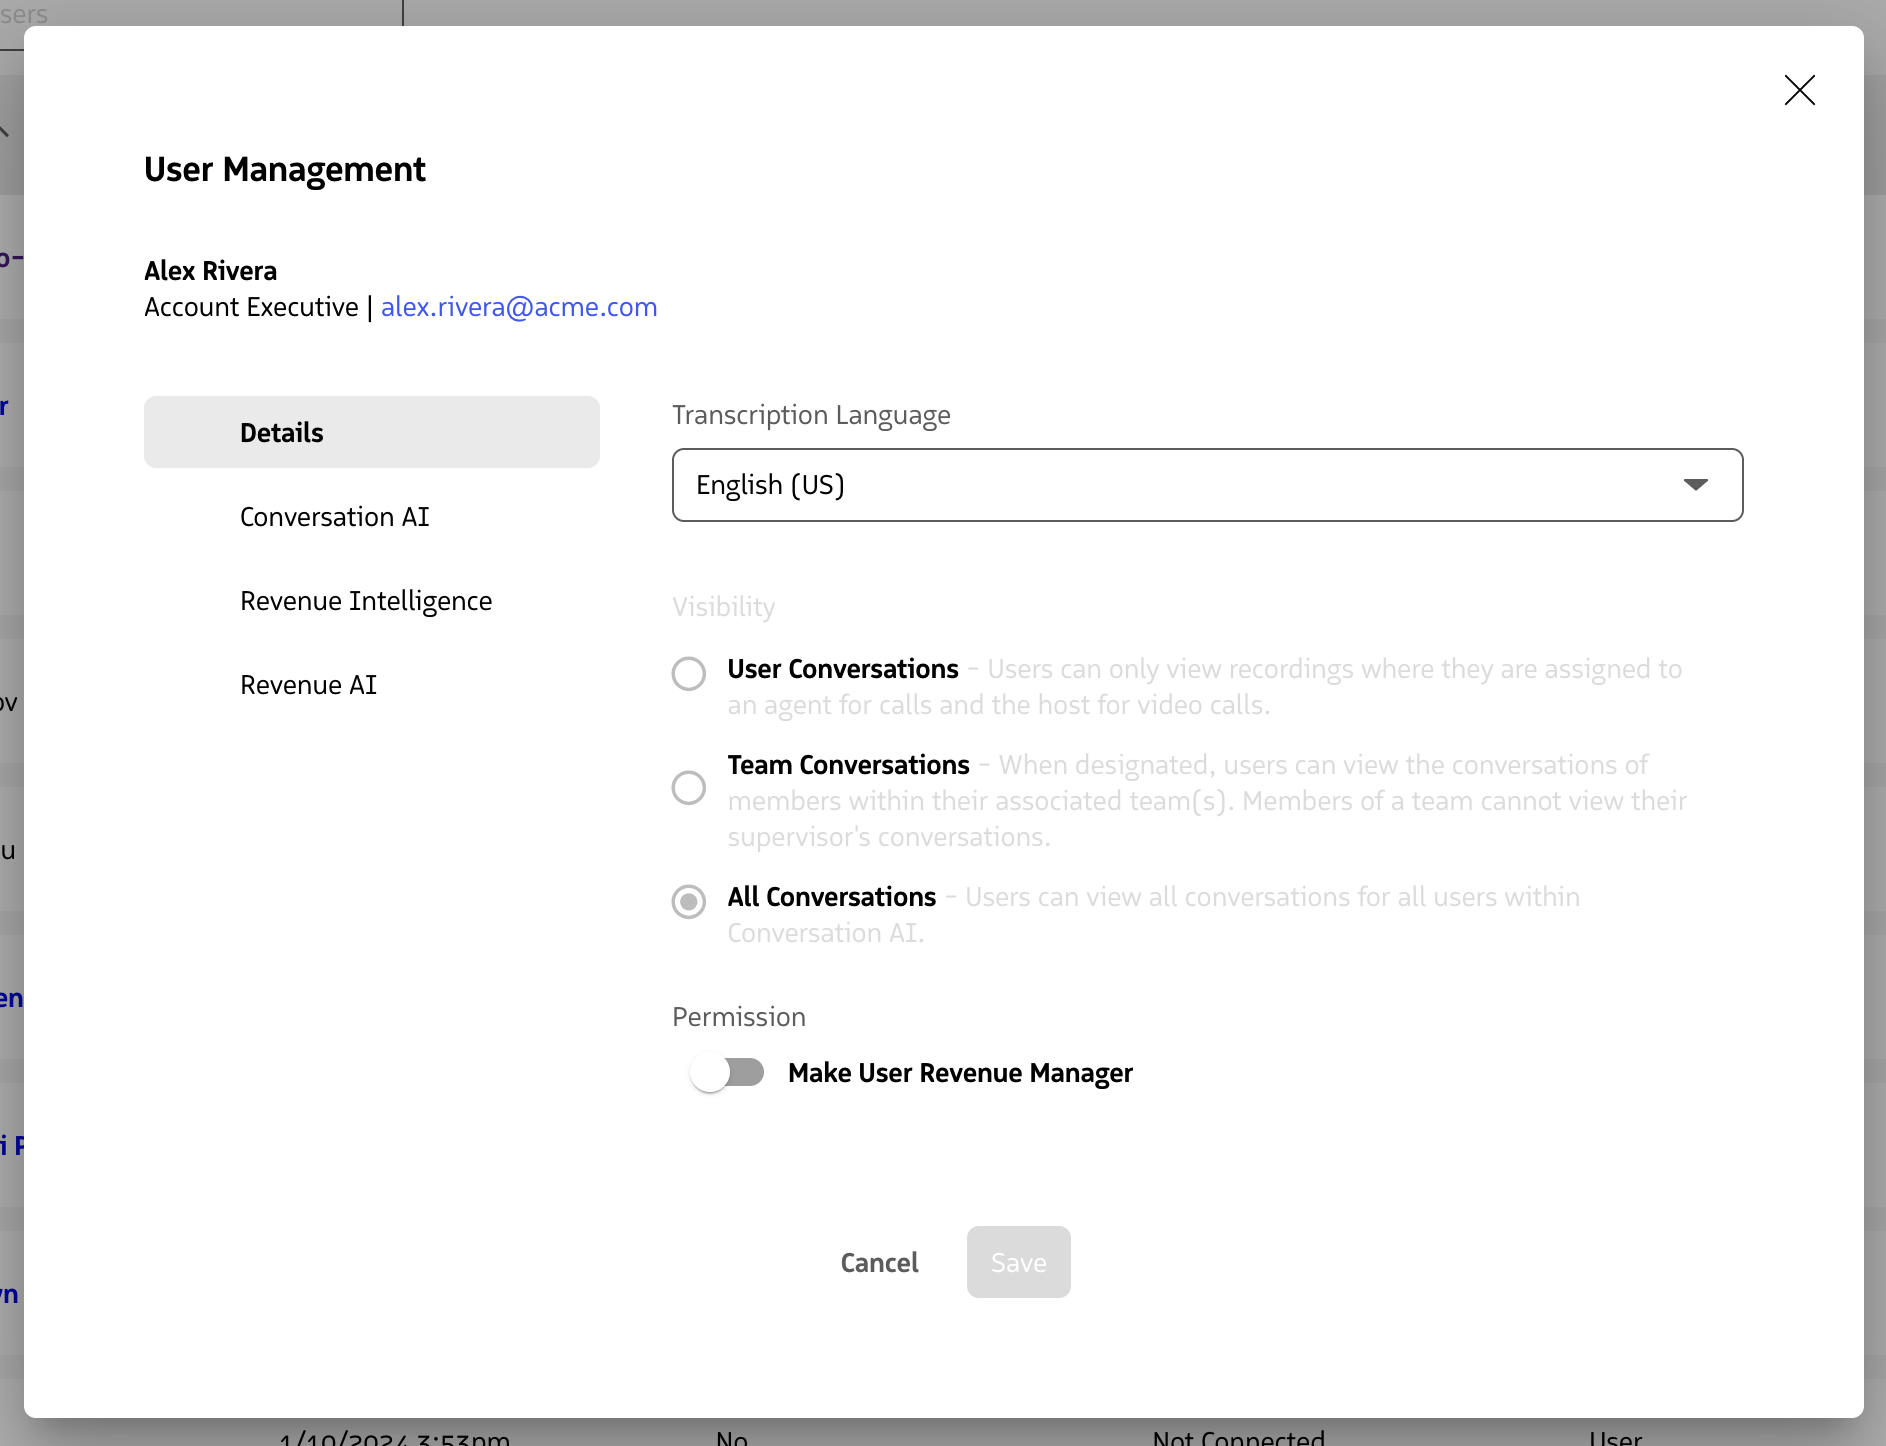Open the Revenue Intelligence section
Screen dimensions: 1886x1446
coord(366,600)
